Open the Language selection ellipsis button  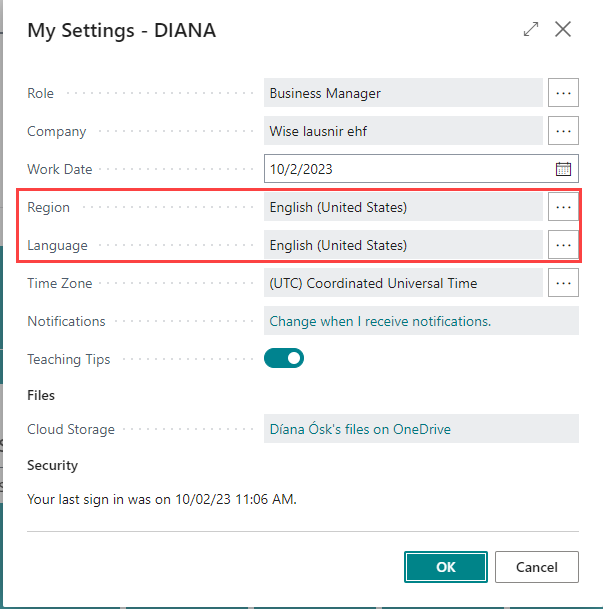click(563, 245)
